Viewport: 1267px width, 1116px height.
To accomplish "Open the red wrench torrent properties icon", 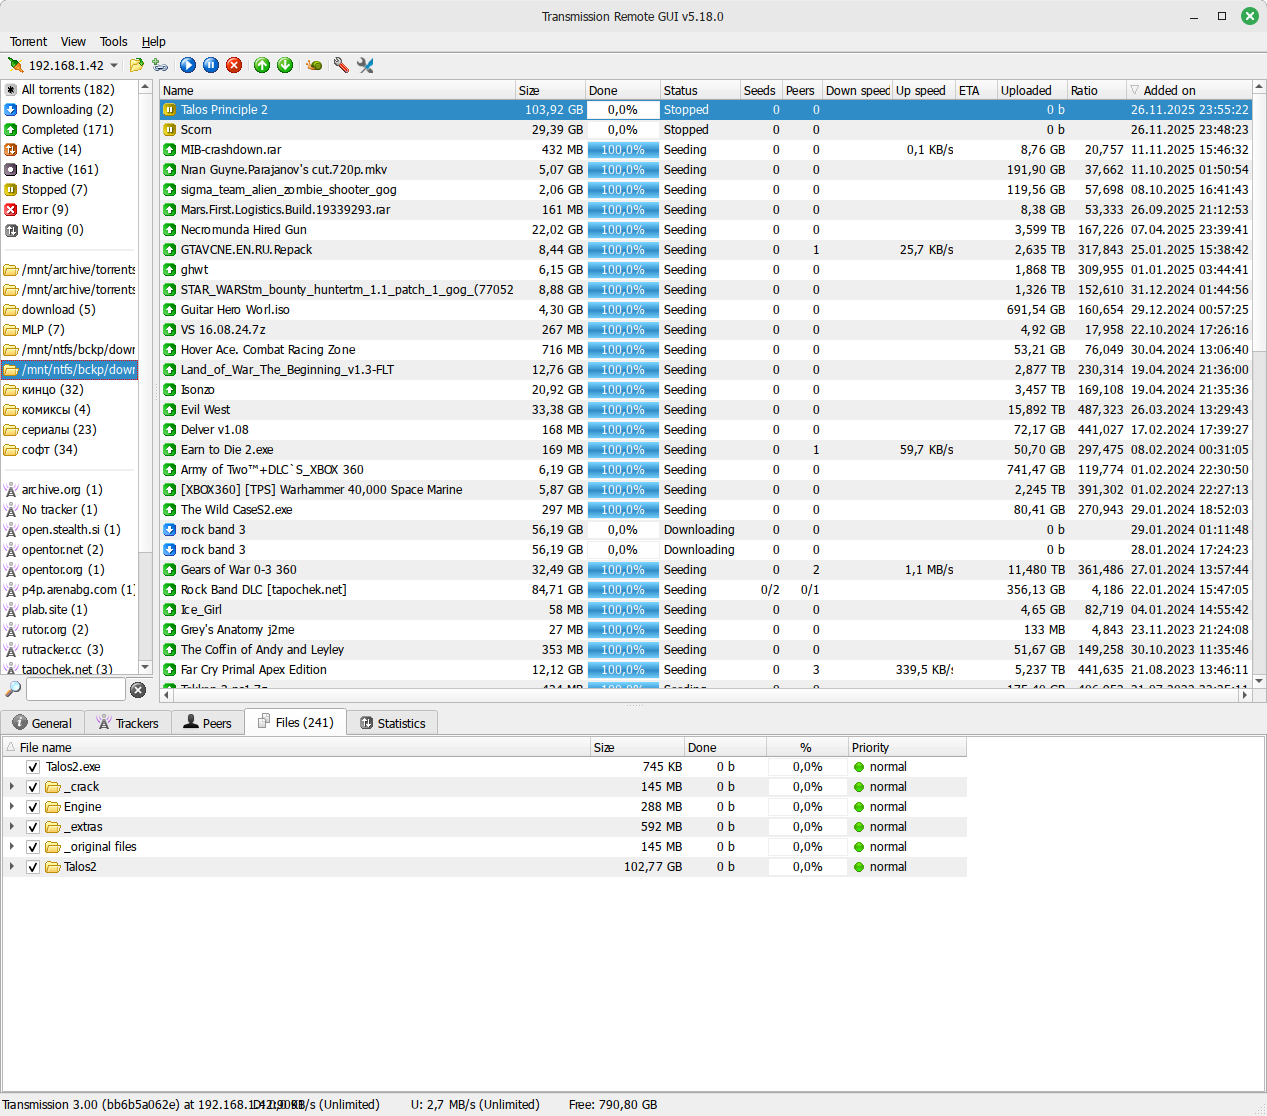I will pos(341,65).
